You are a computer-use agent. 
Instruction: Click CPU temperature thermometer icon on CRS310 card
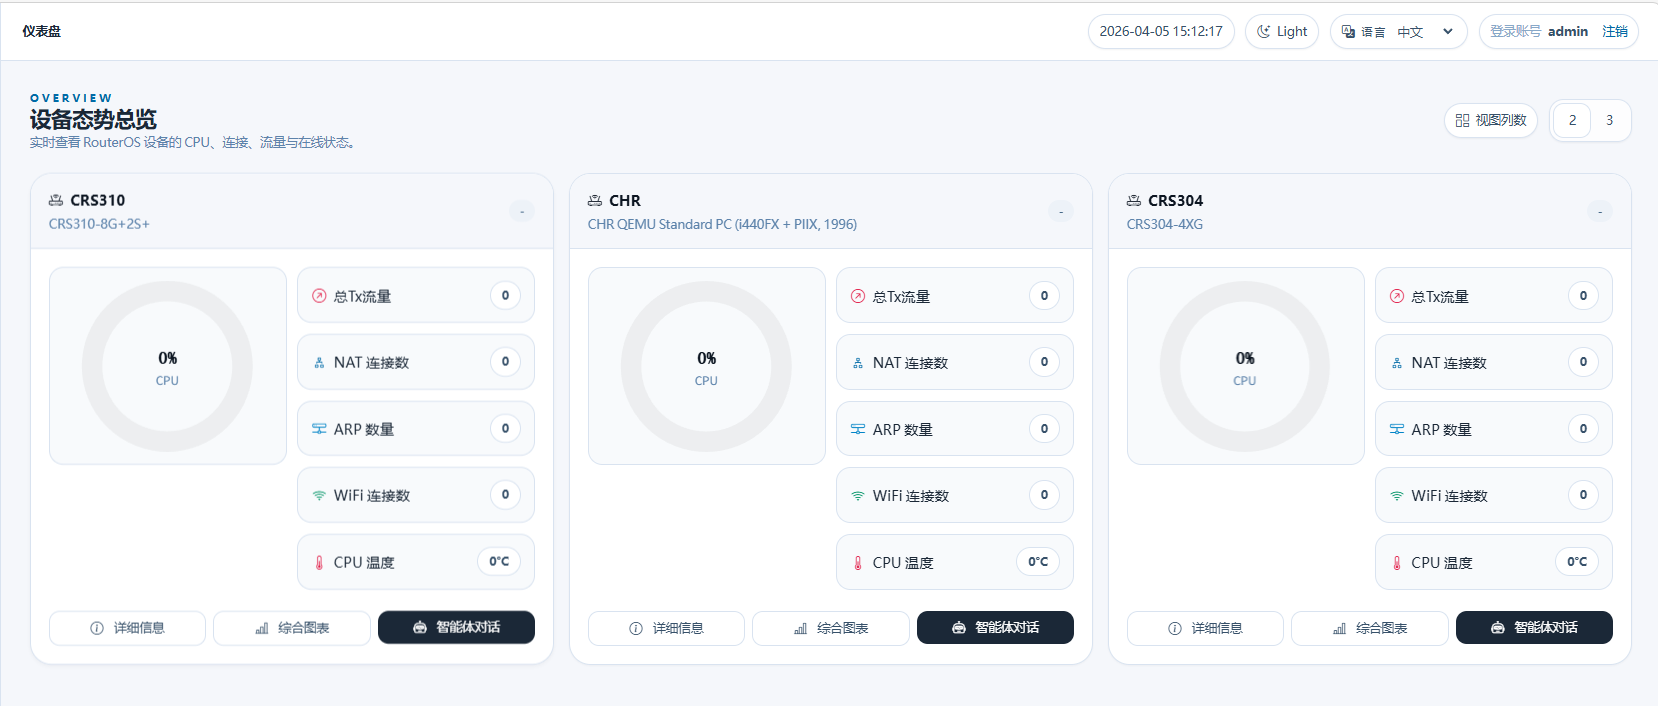coord(319,563)
